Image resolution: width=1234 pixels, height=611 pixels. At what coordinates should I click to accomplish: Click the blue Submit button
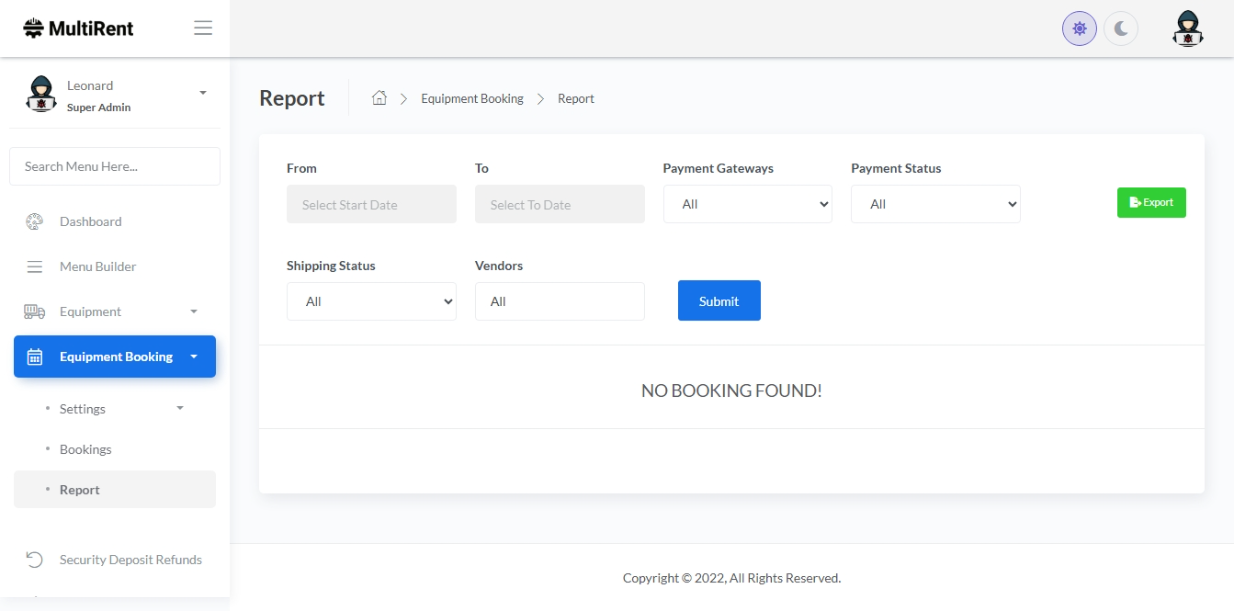pos(719,301)
